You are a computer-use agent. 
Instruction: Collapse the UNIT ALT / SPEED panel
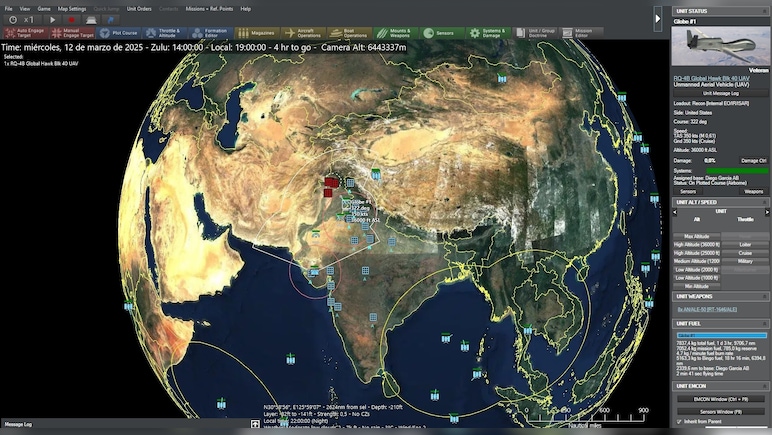[765, 202]
